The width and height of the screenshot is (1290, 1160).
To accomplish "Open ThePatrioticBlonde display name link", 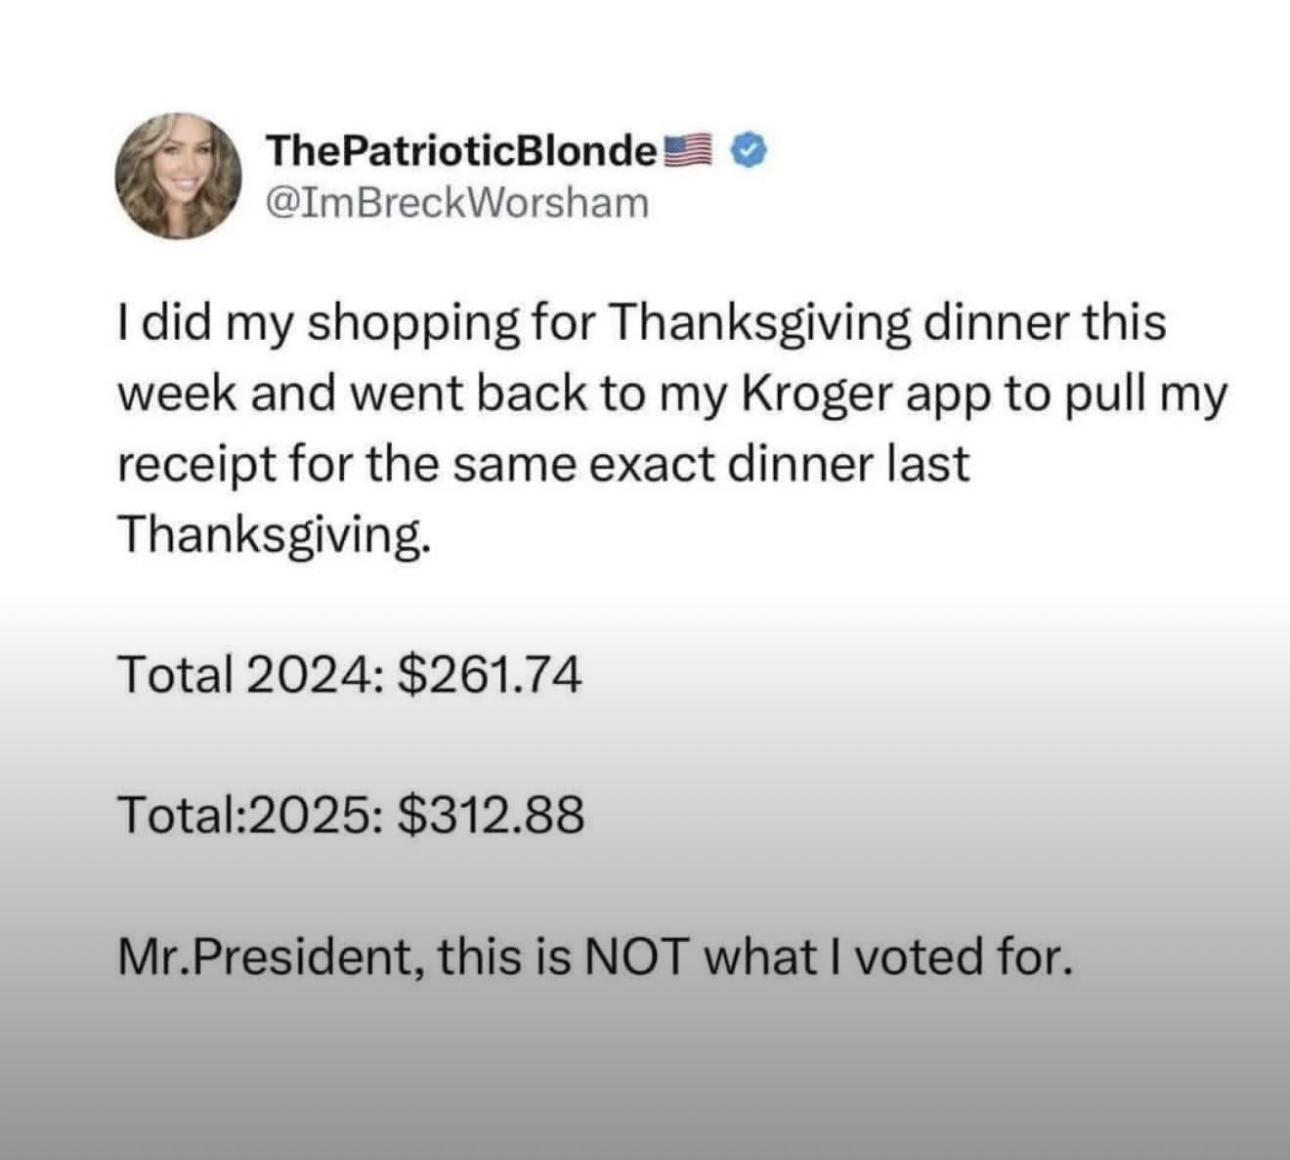I will pos(461,151).
